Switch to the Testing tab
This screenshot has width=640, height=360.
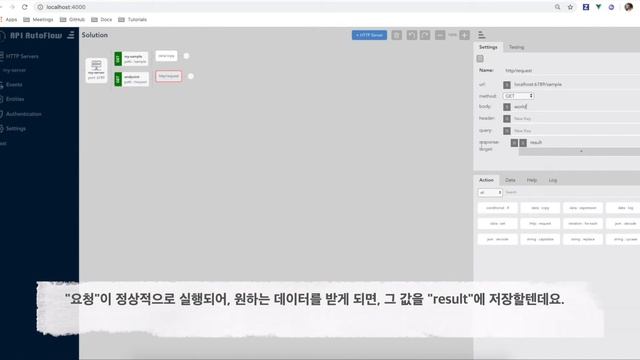516,47
